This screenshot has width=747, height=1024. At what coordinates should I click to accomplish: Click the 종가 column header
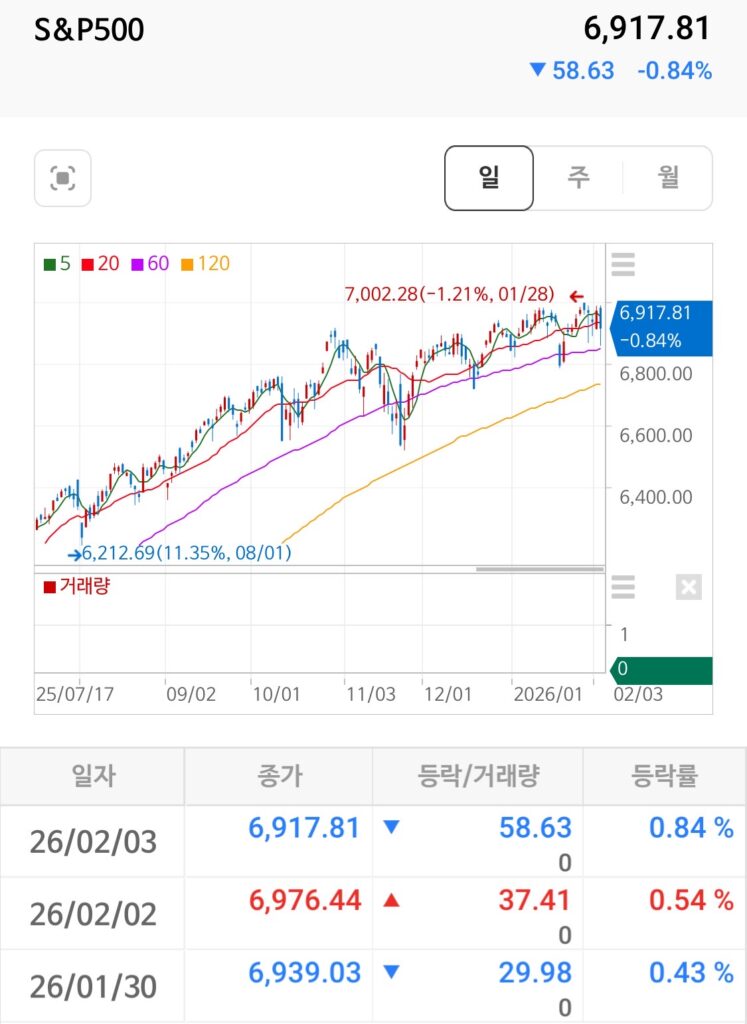pyautogui.click(x=278, y=775)
